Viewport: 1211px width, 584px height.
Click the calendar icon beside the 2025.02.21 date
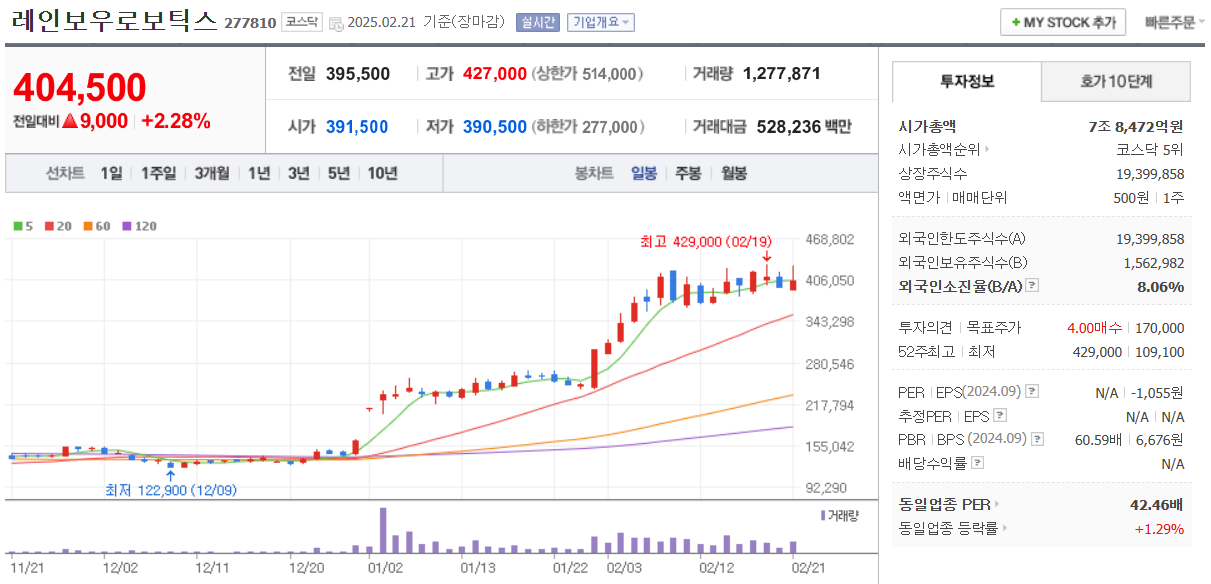[x=338, y=21]
